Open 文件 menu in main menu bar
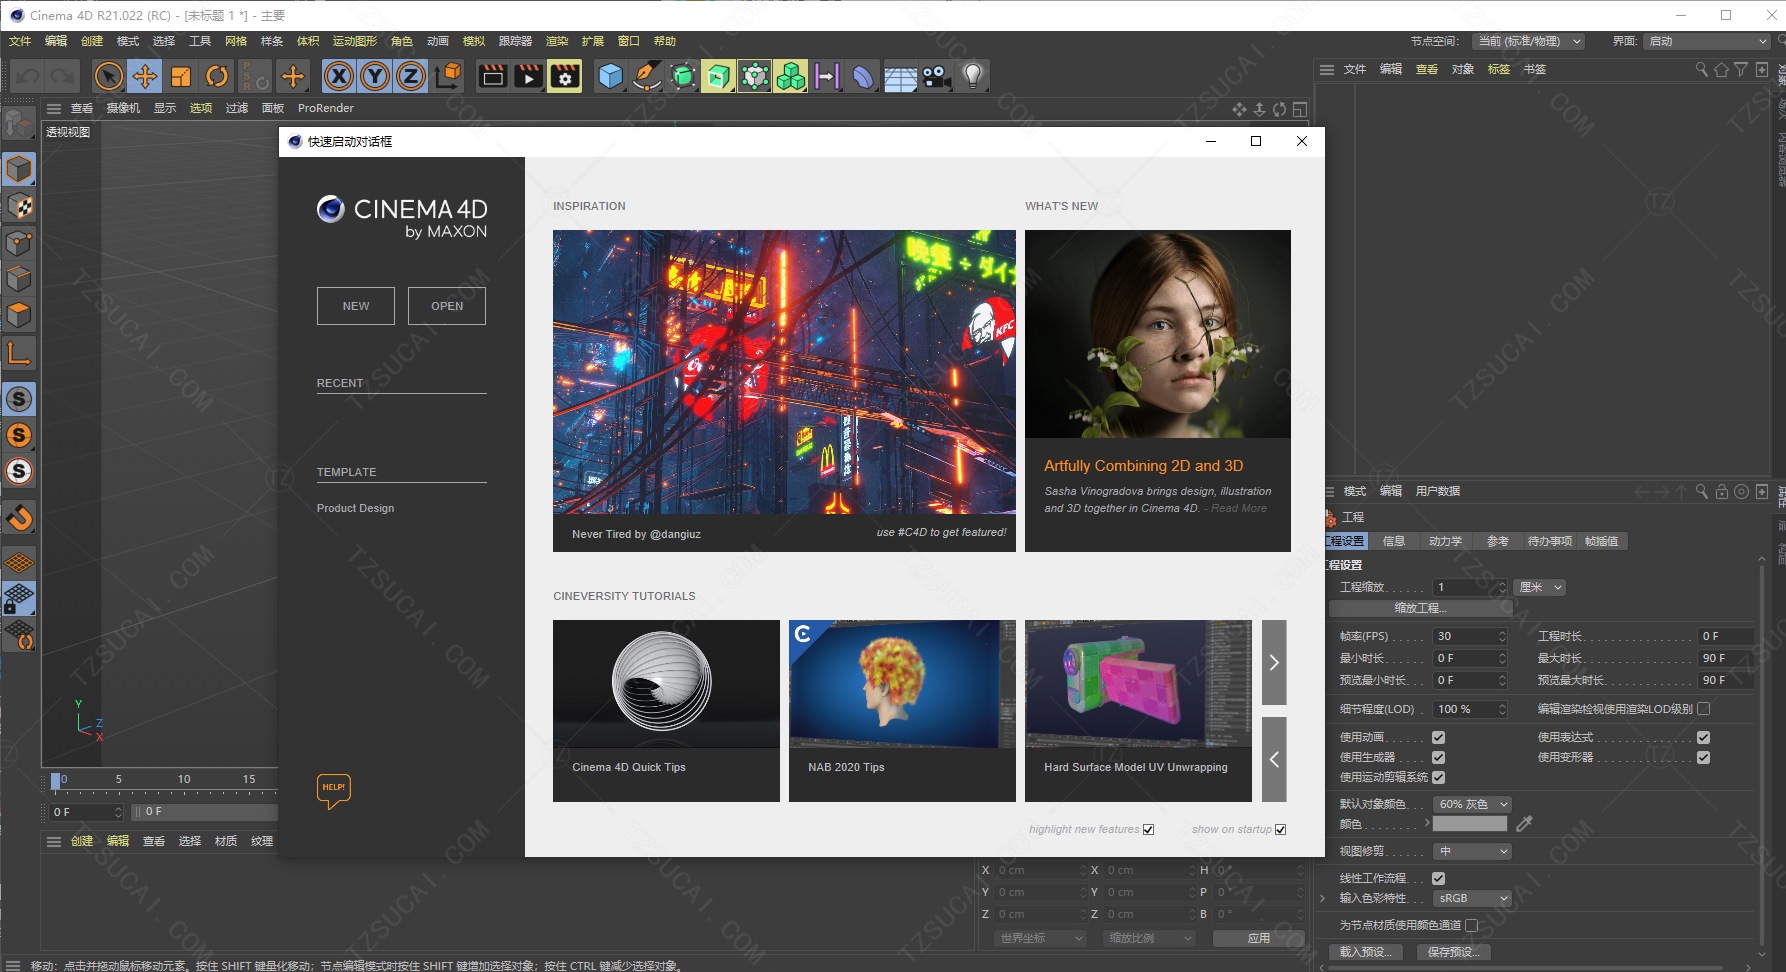 [20, 41]
